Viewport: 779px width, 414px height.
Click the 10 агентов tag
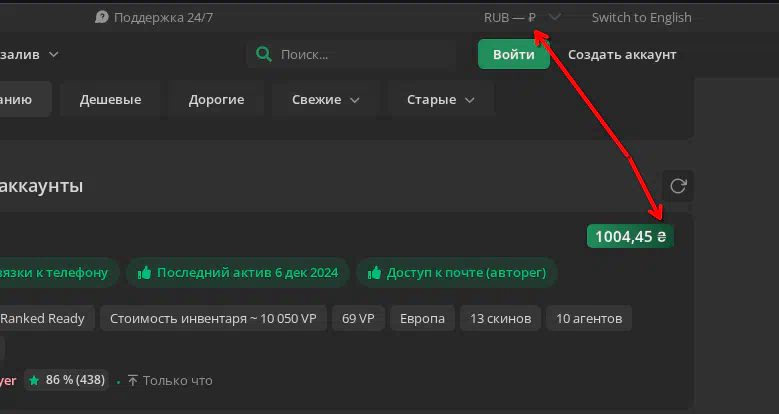coord(589,318)
